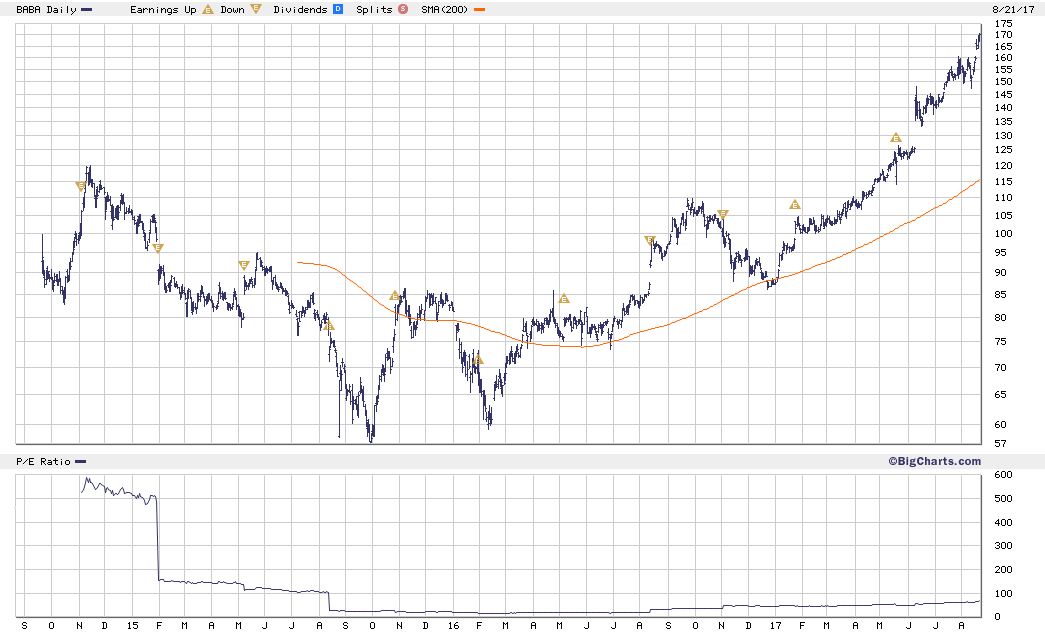Viewport: 1045px width, 635px height.
Task: Click the dark blue BABA Daily legend swatch
Action: click(87, 9)
